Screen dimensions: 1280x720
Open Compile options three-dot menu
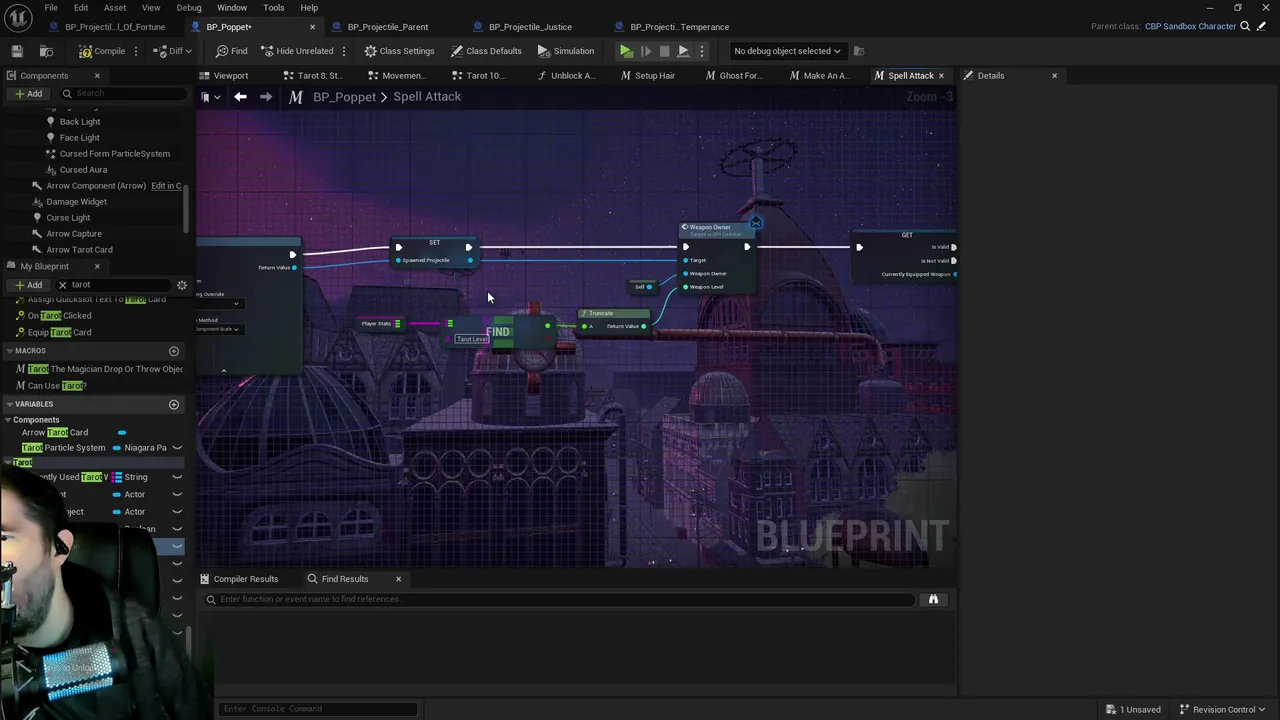click(x=138, y=51)
